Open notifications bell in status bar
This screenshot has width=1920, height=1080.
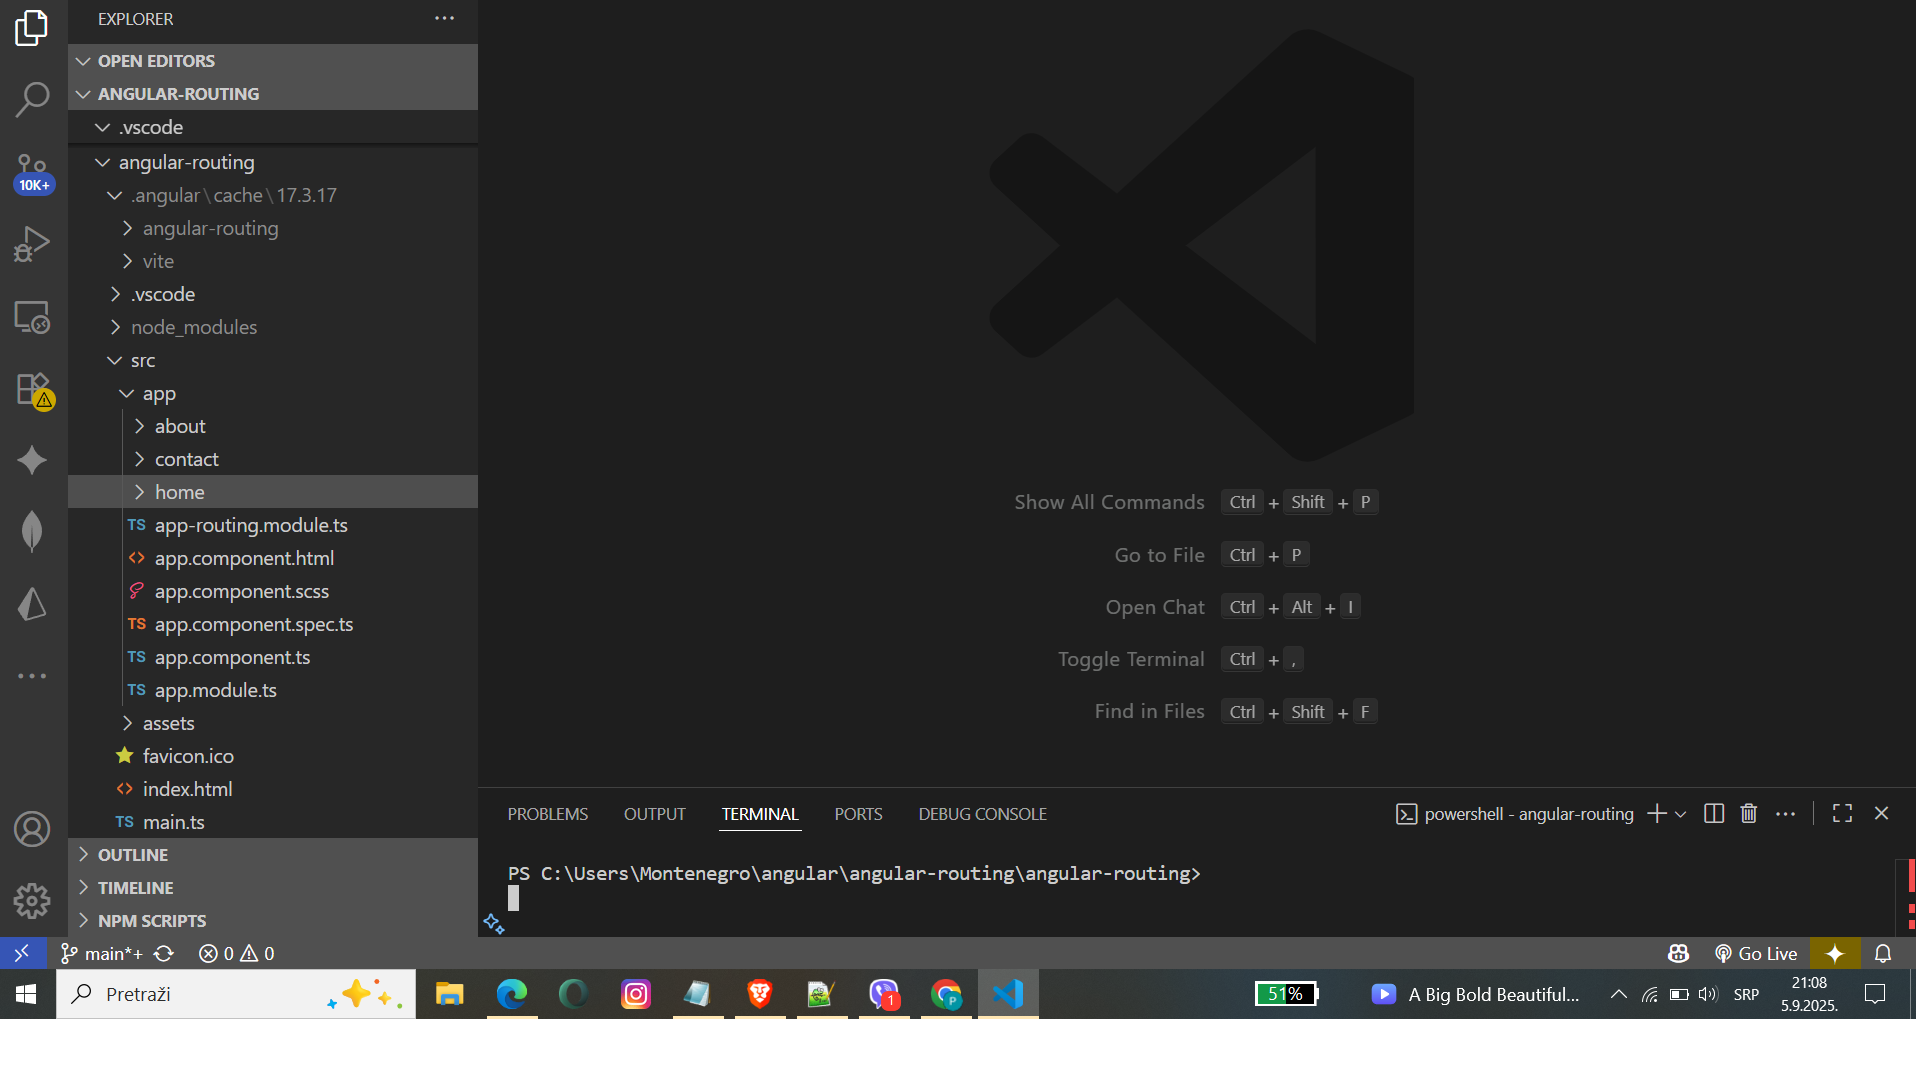pos(1883,954)
